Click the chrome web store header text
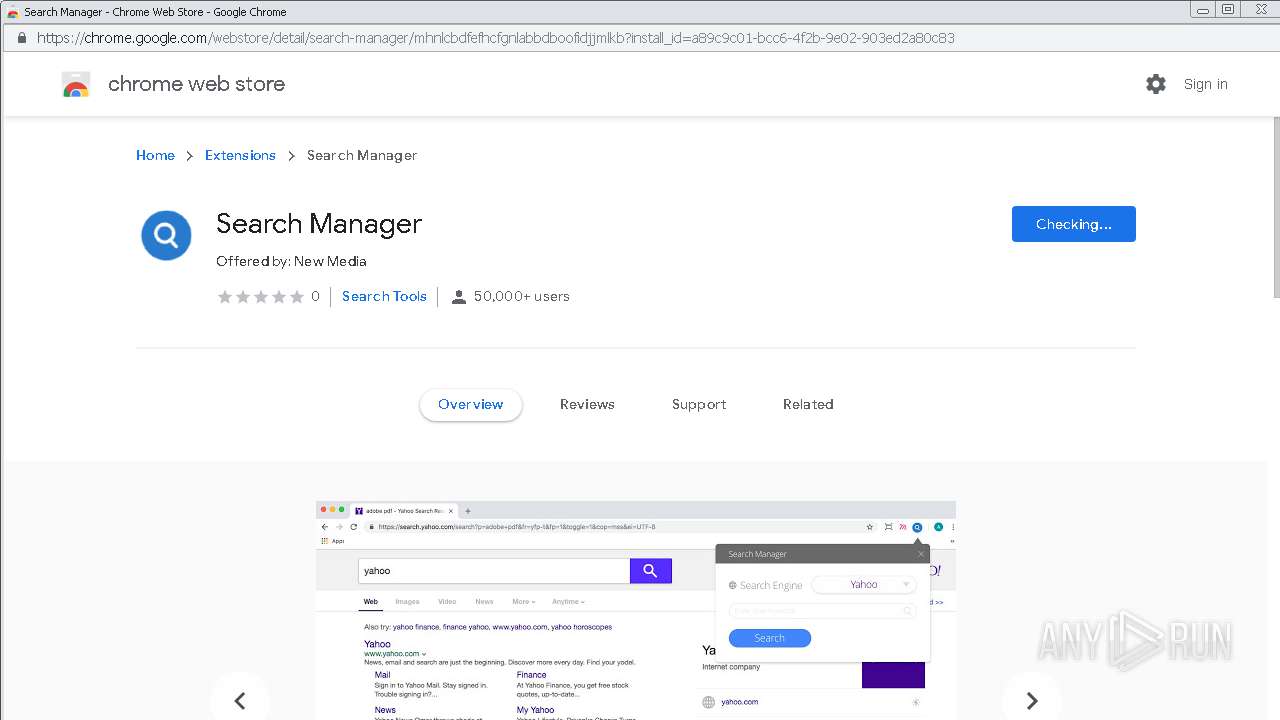Image resolution: width=1280 pixels, height=720 pixels. [x=196, y=84]
